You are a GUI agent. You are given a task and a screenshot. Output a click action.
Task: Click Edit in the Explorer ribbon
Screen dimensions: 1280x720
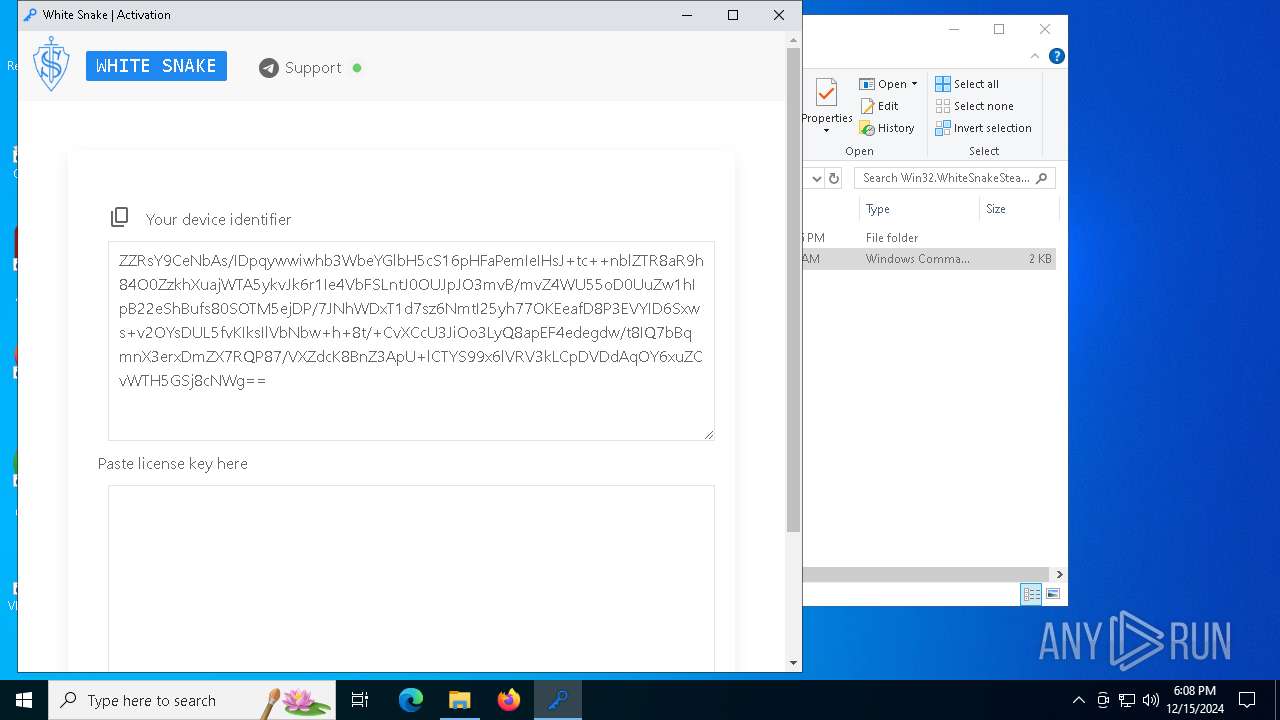tap(879, 106)
